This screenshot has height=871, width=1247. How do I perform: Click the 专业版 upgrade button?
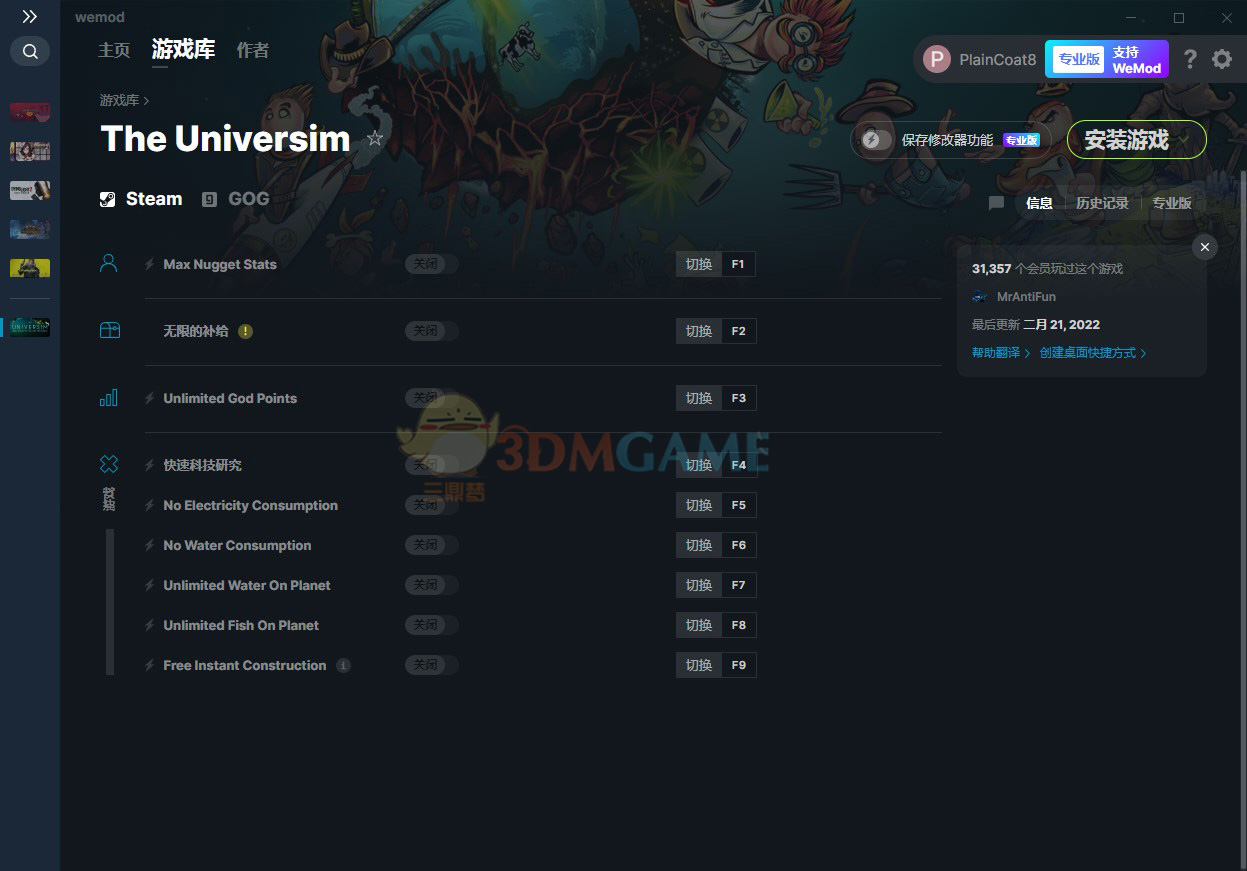[1079, 59]
